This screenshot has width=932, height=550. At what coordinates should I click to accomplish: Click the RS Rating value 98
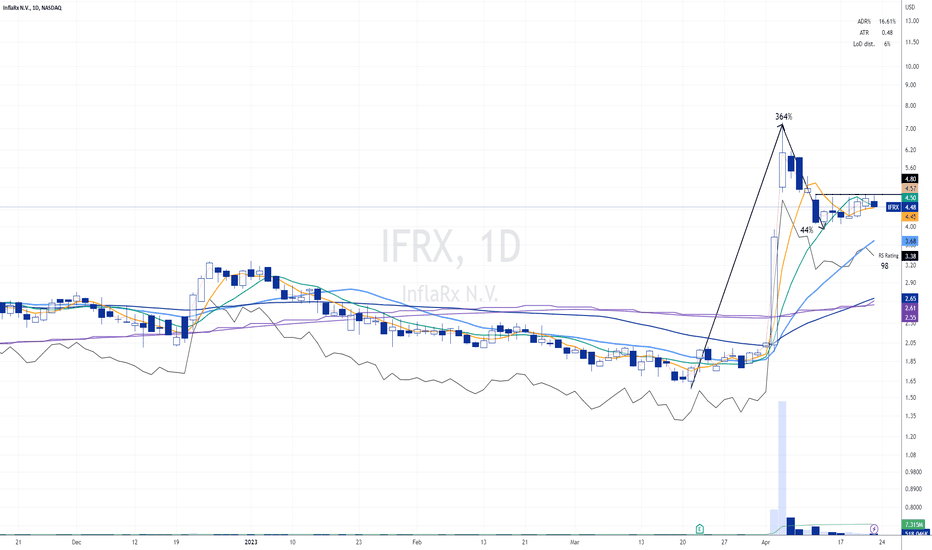coord(884,266)
